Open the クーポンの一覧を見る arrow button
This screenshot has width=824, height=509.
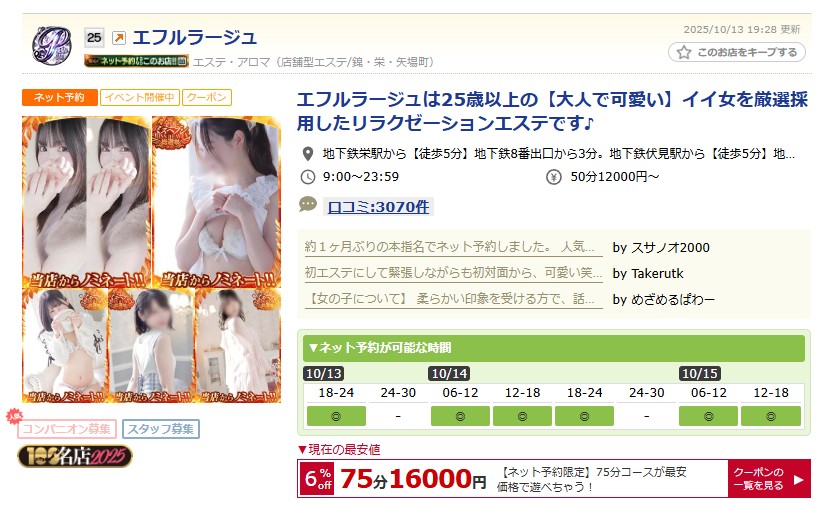tap(769, 479)
